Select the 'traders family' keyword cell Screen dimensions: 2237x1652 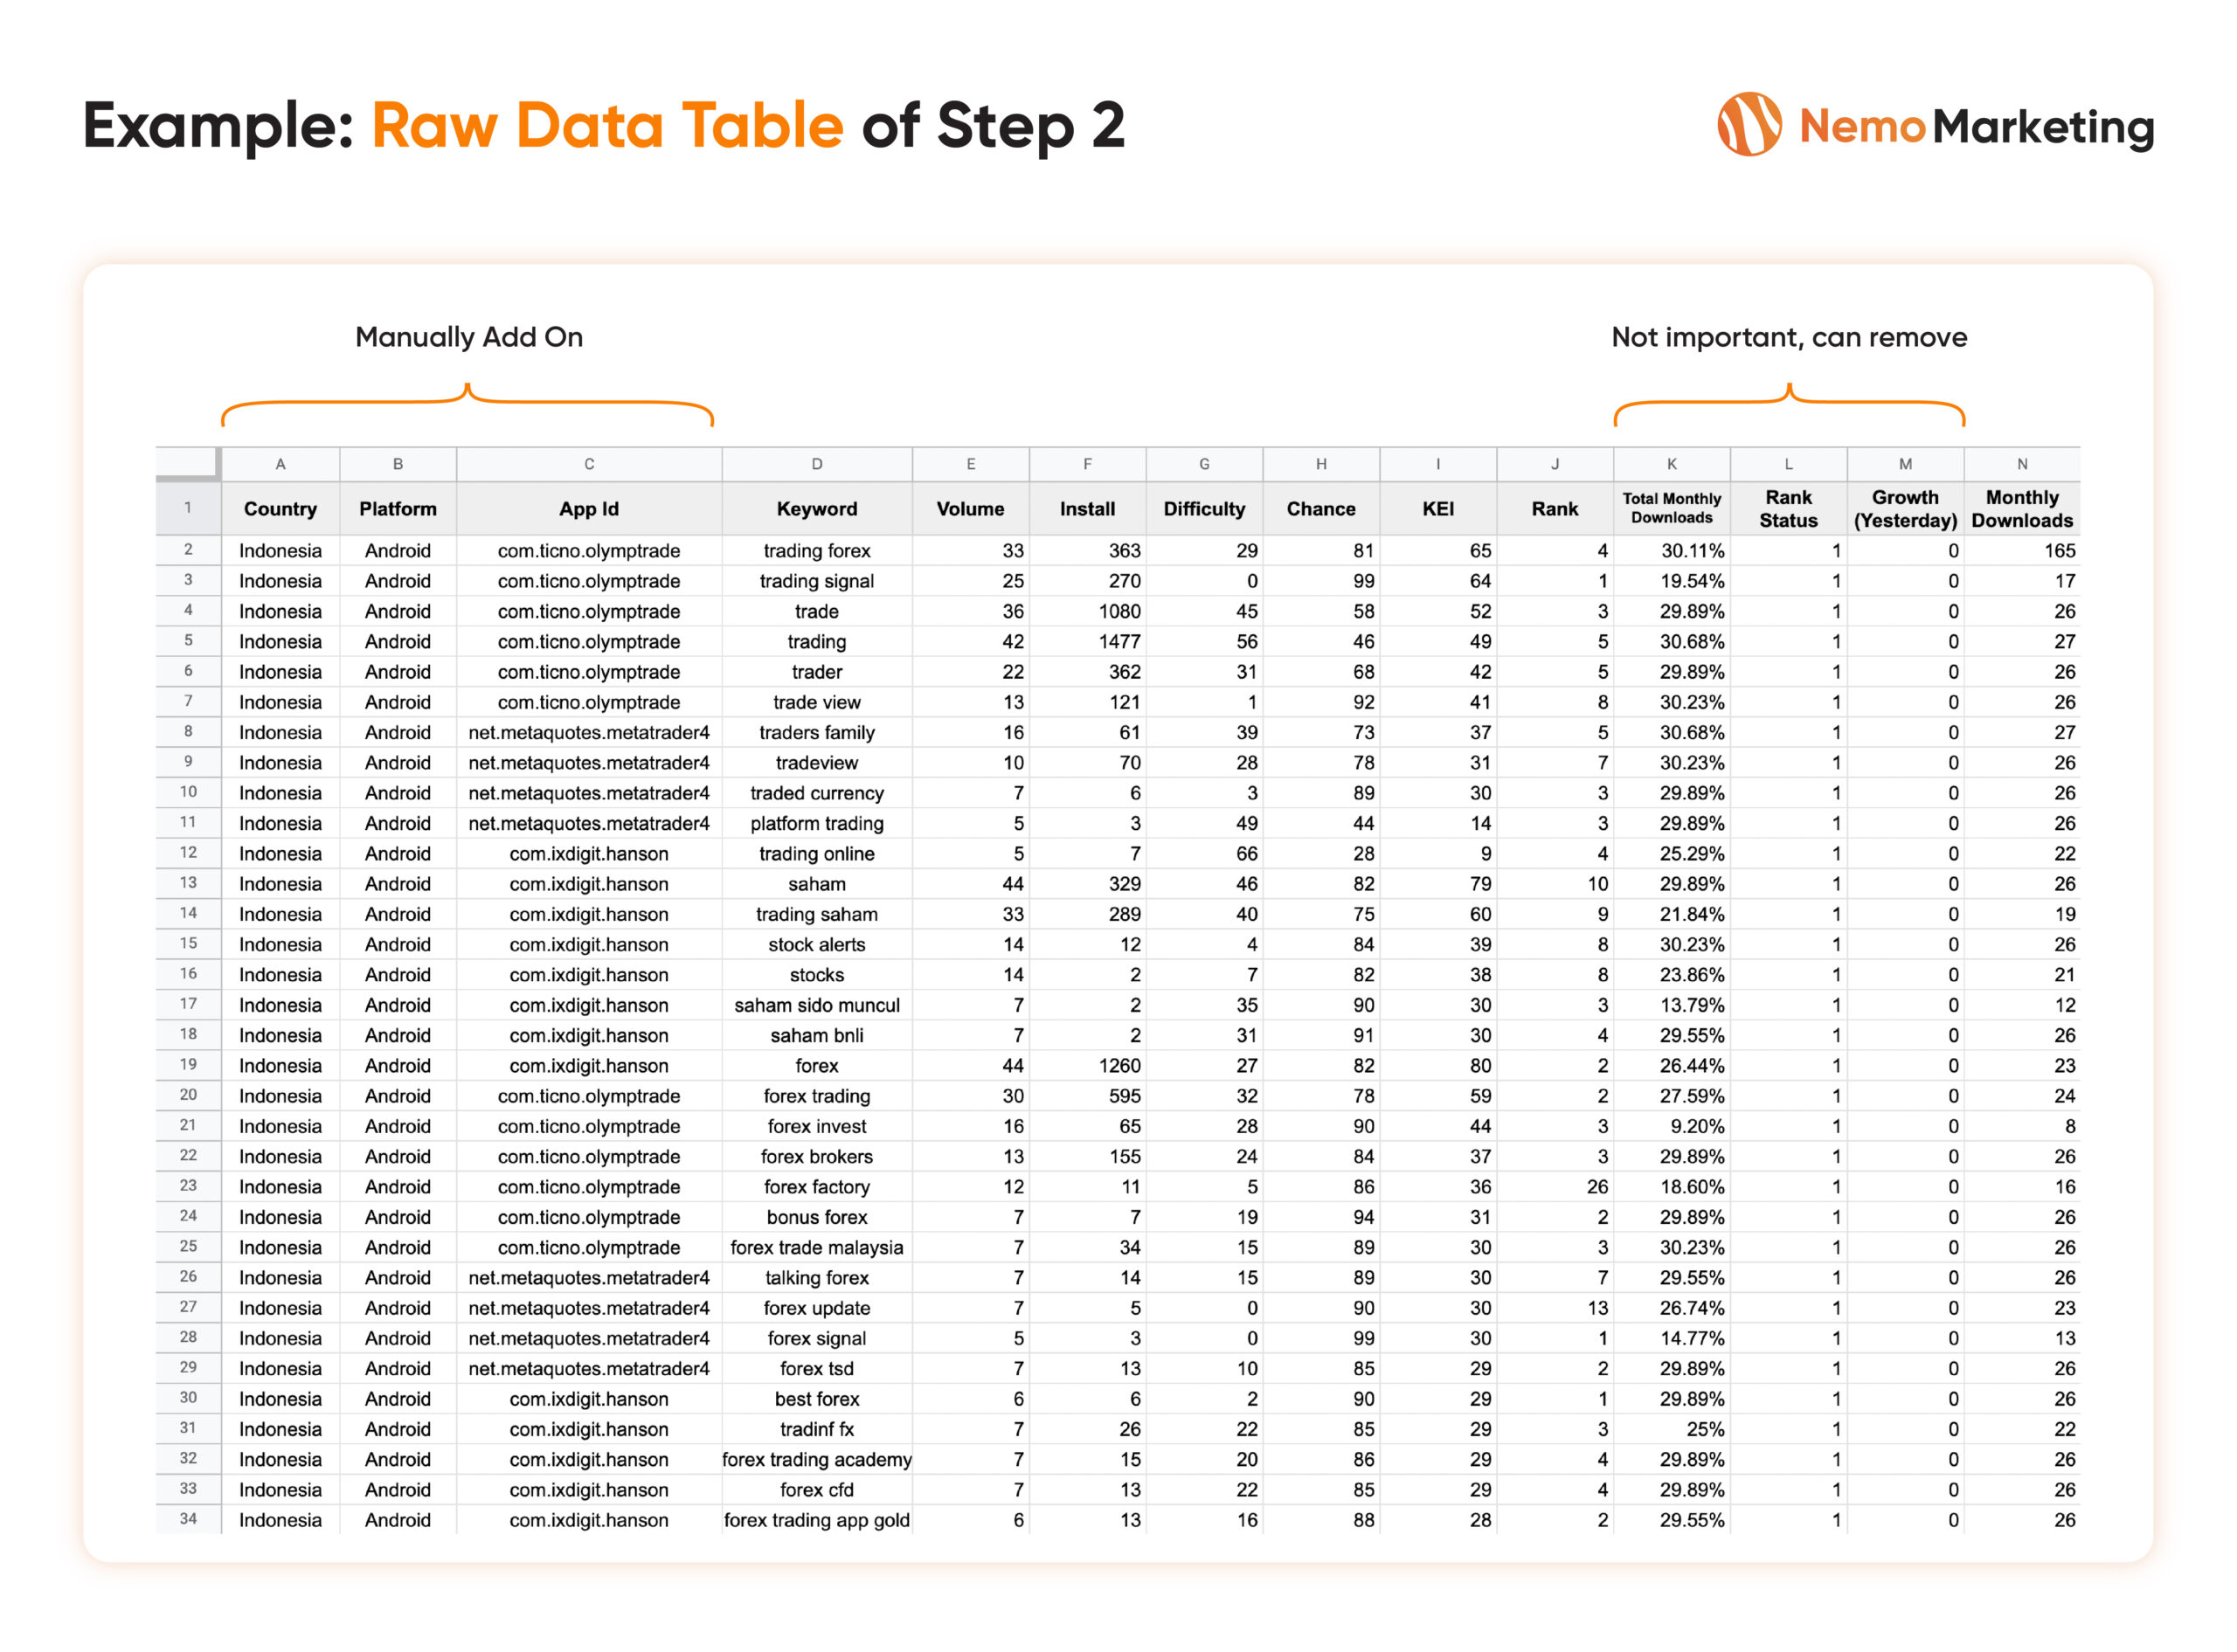point(817,732)
